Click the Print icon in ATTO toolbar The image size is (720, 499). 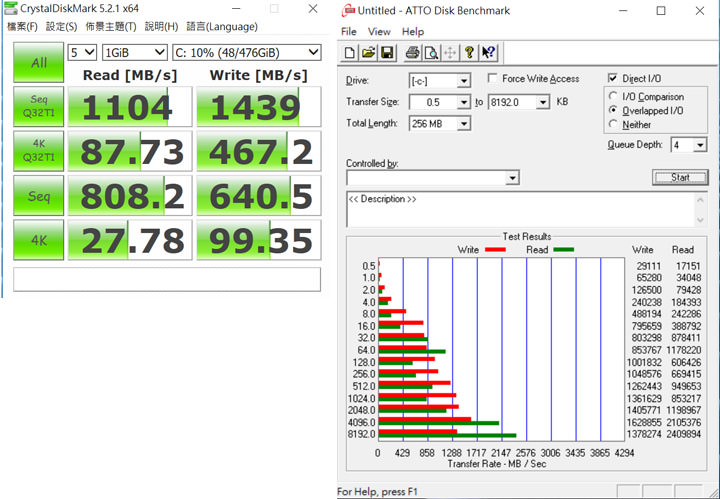point(411,52)
